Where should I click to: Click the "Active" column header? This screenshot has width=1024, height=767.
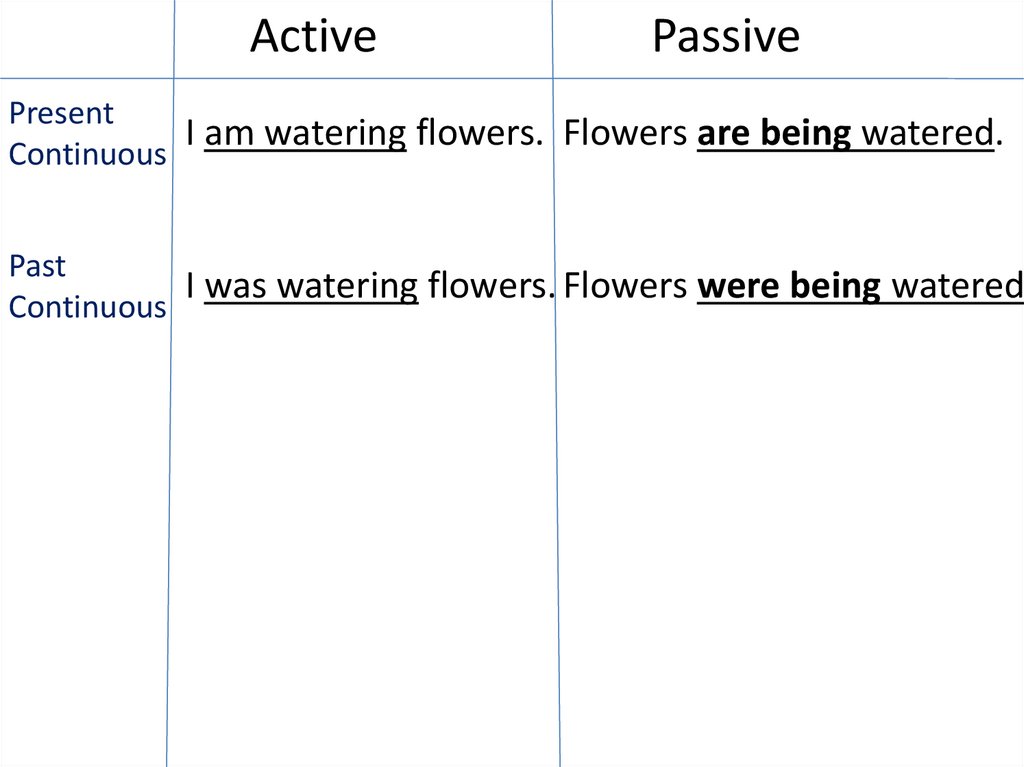click(x=313, y=37)
